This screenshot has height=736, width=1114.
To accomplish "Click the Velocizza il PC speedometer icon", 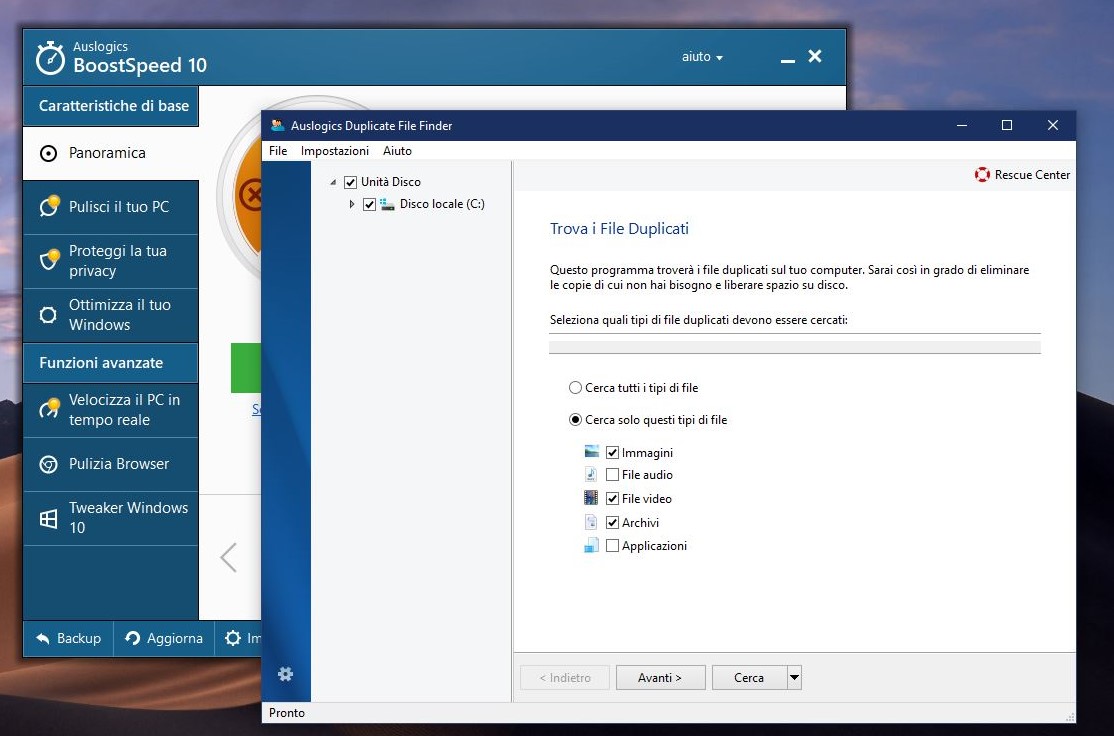I will 49,409.
